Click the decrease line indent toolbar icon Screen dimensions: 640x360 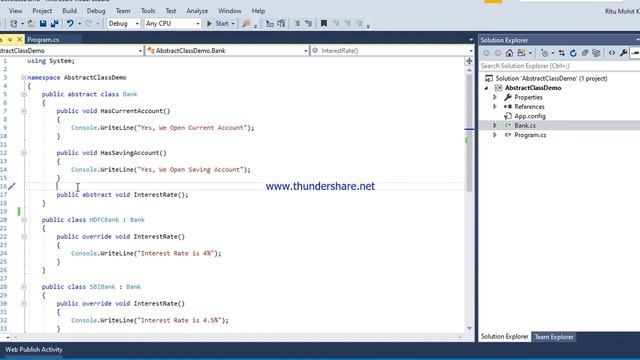coord(270,24)
